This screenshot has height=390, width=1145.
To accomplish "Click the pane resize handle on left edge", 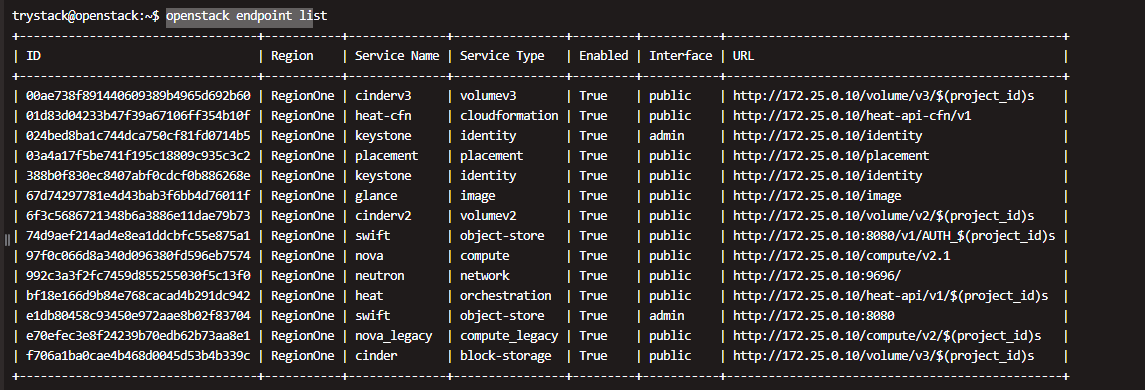I will [7, 238].
